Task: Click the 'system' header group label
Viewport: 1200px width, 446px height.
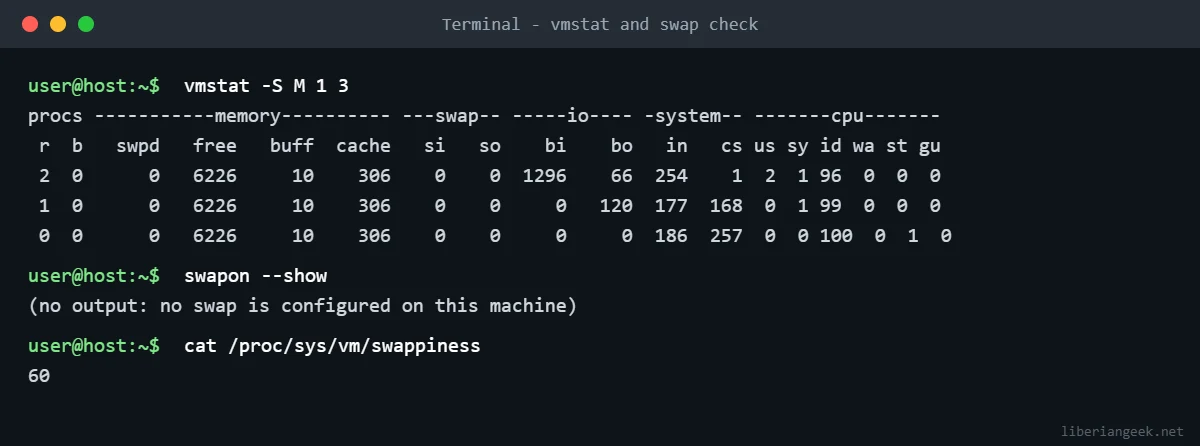Action: 688,116
